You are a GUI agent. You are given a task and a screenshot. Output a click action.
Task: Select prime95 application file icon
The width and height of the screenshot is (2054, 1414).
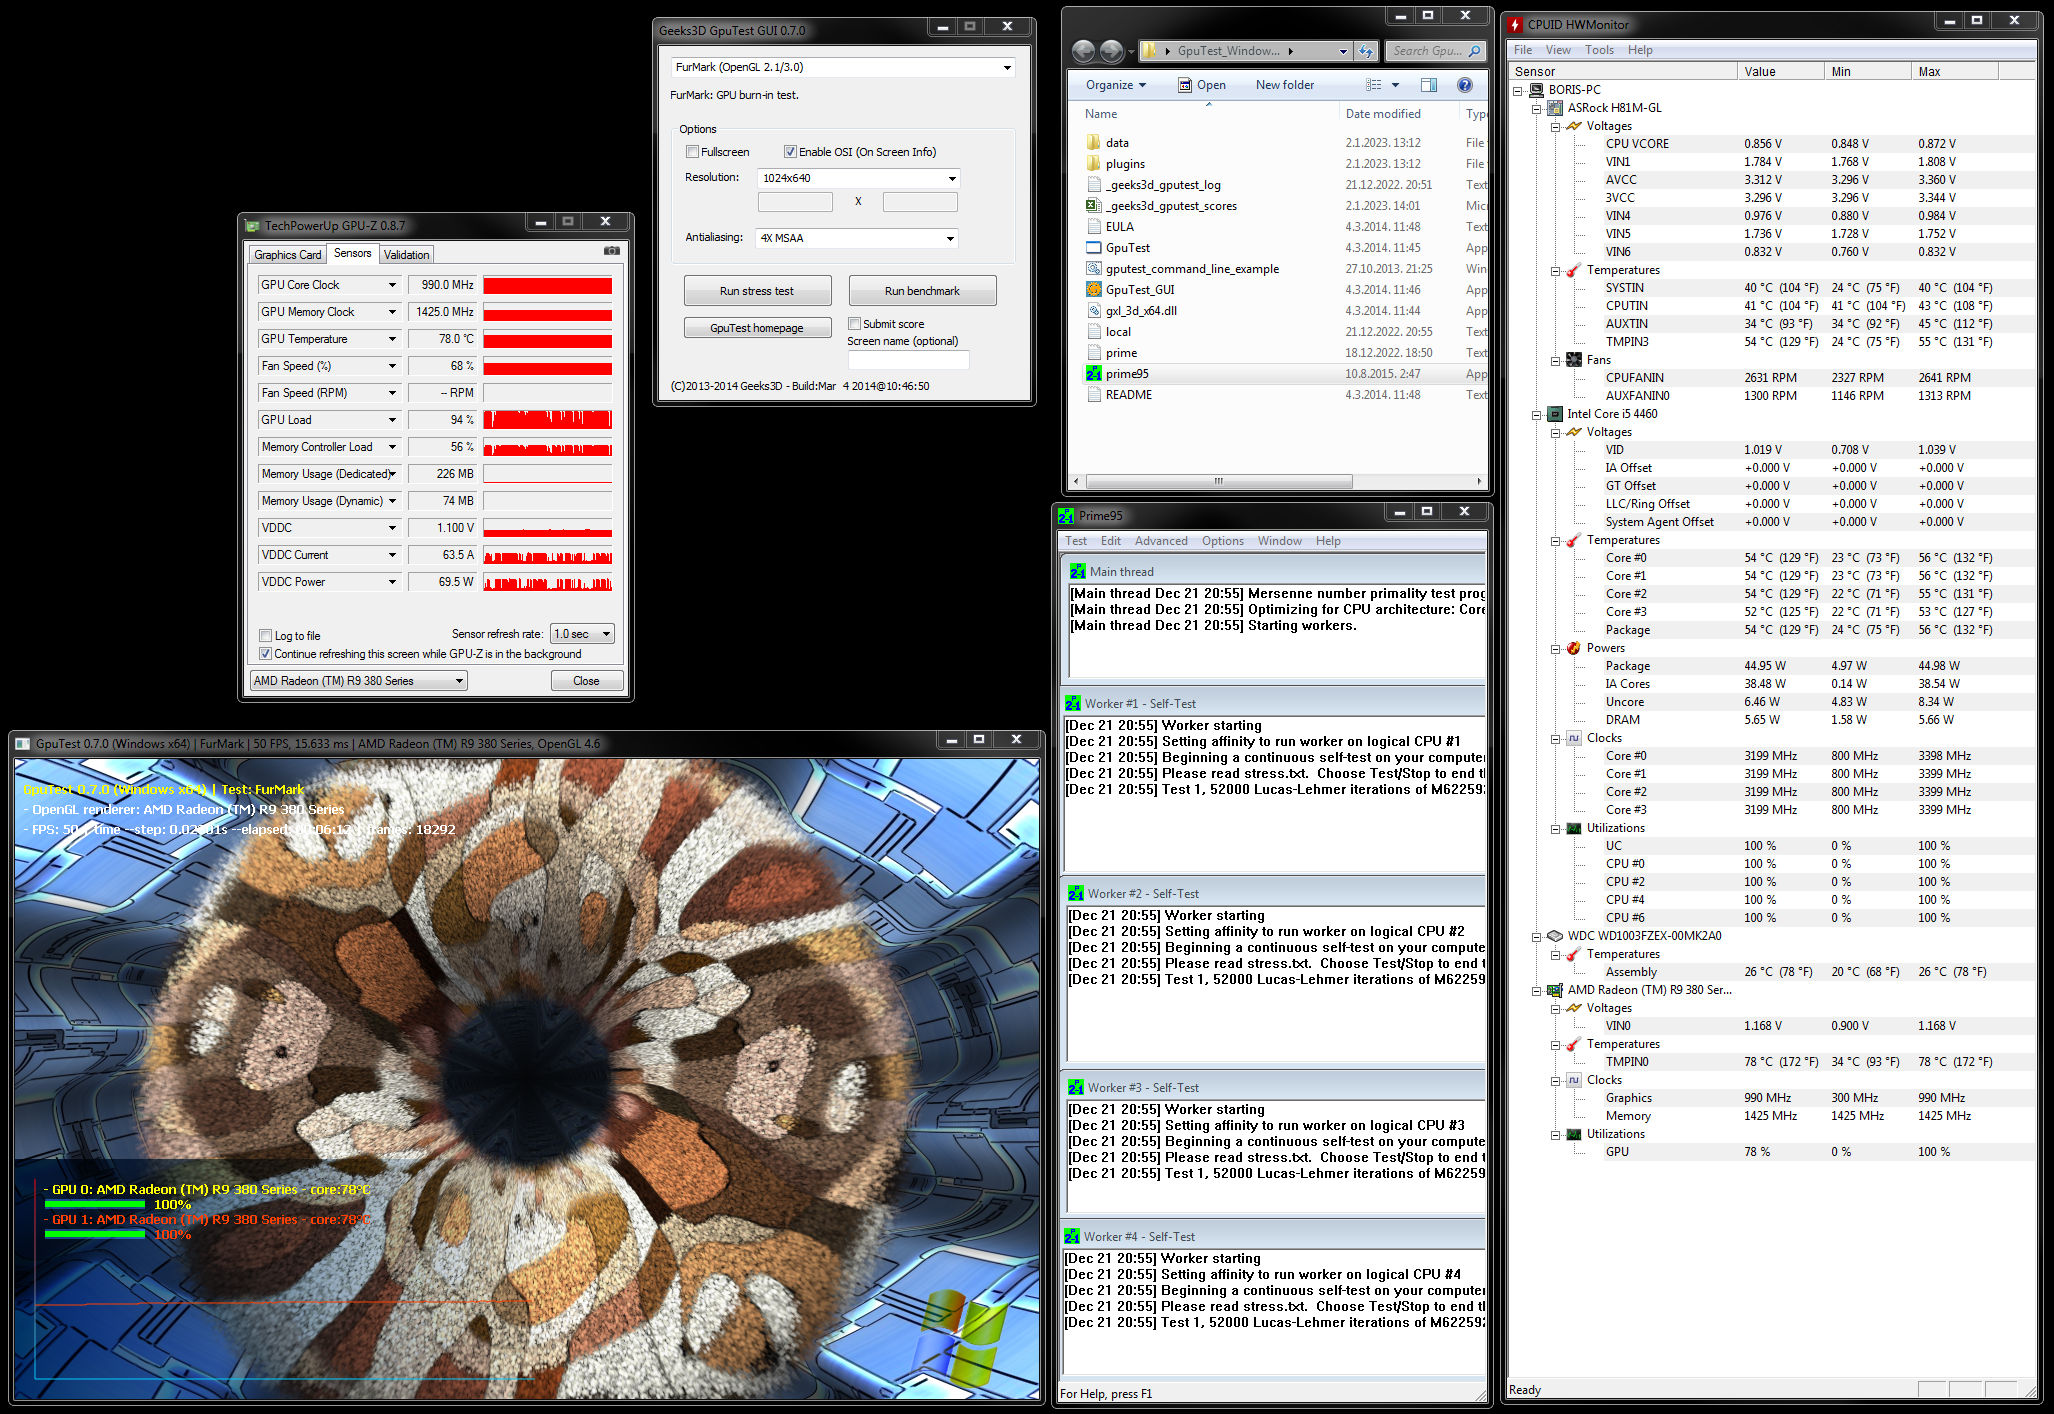[1093, 374]
